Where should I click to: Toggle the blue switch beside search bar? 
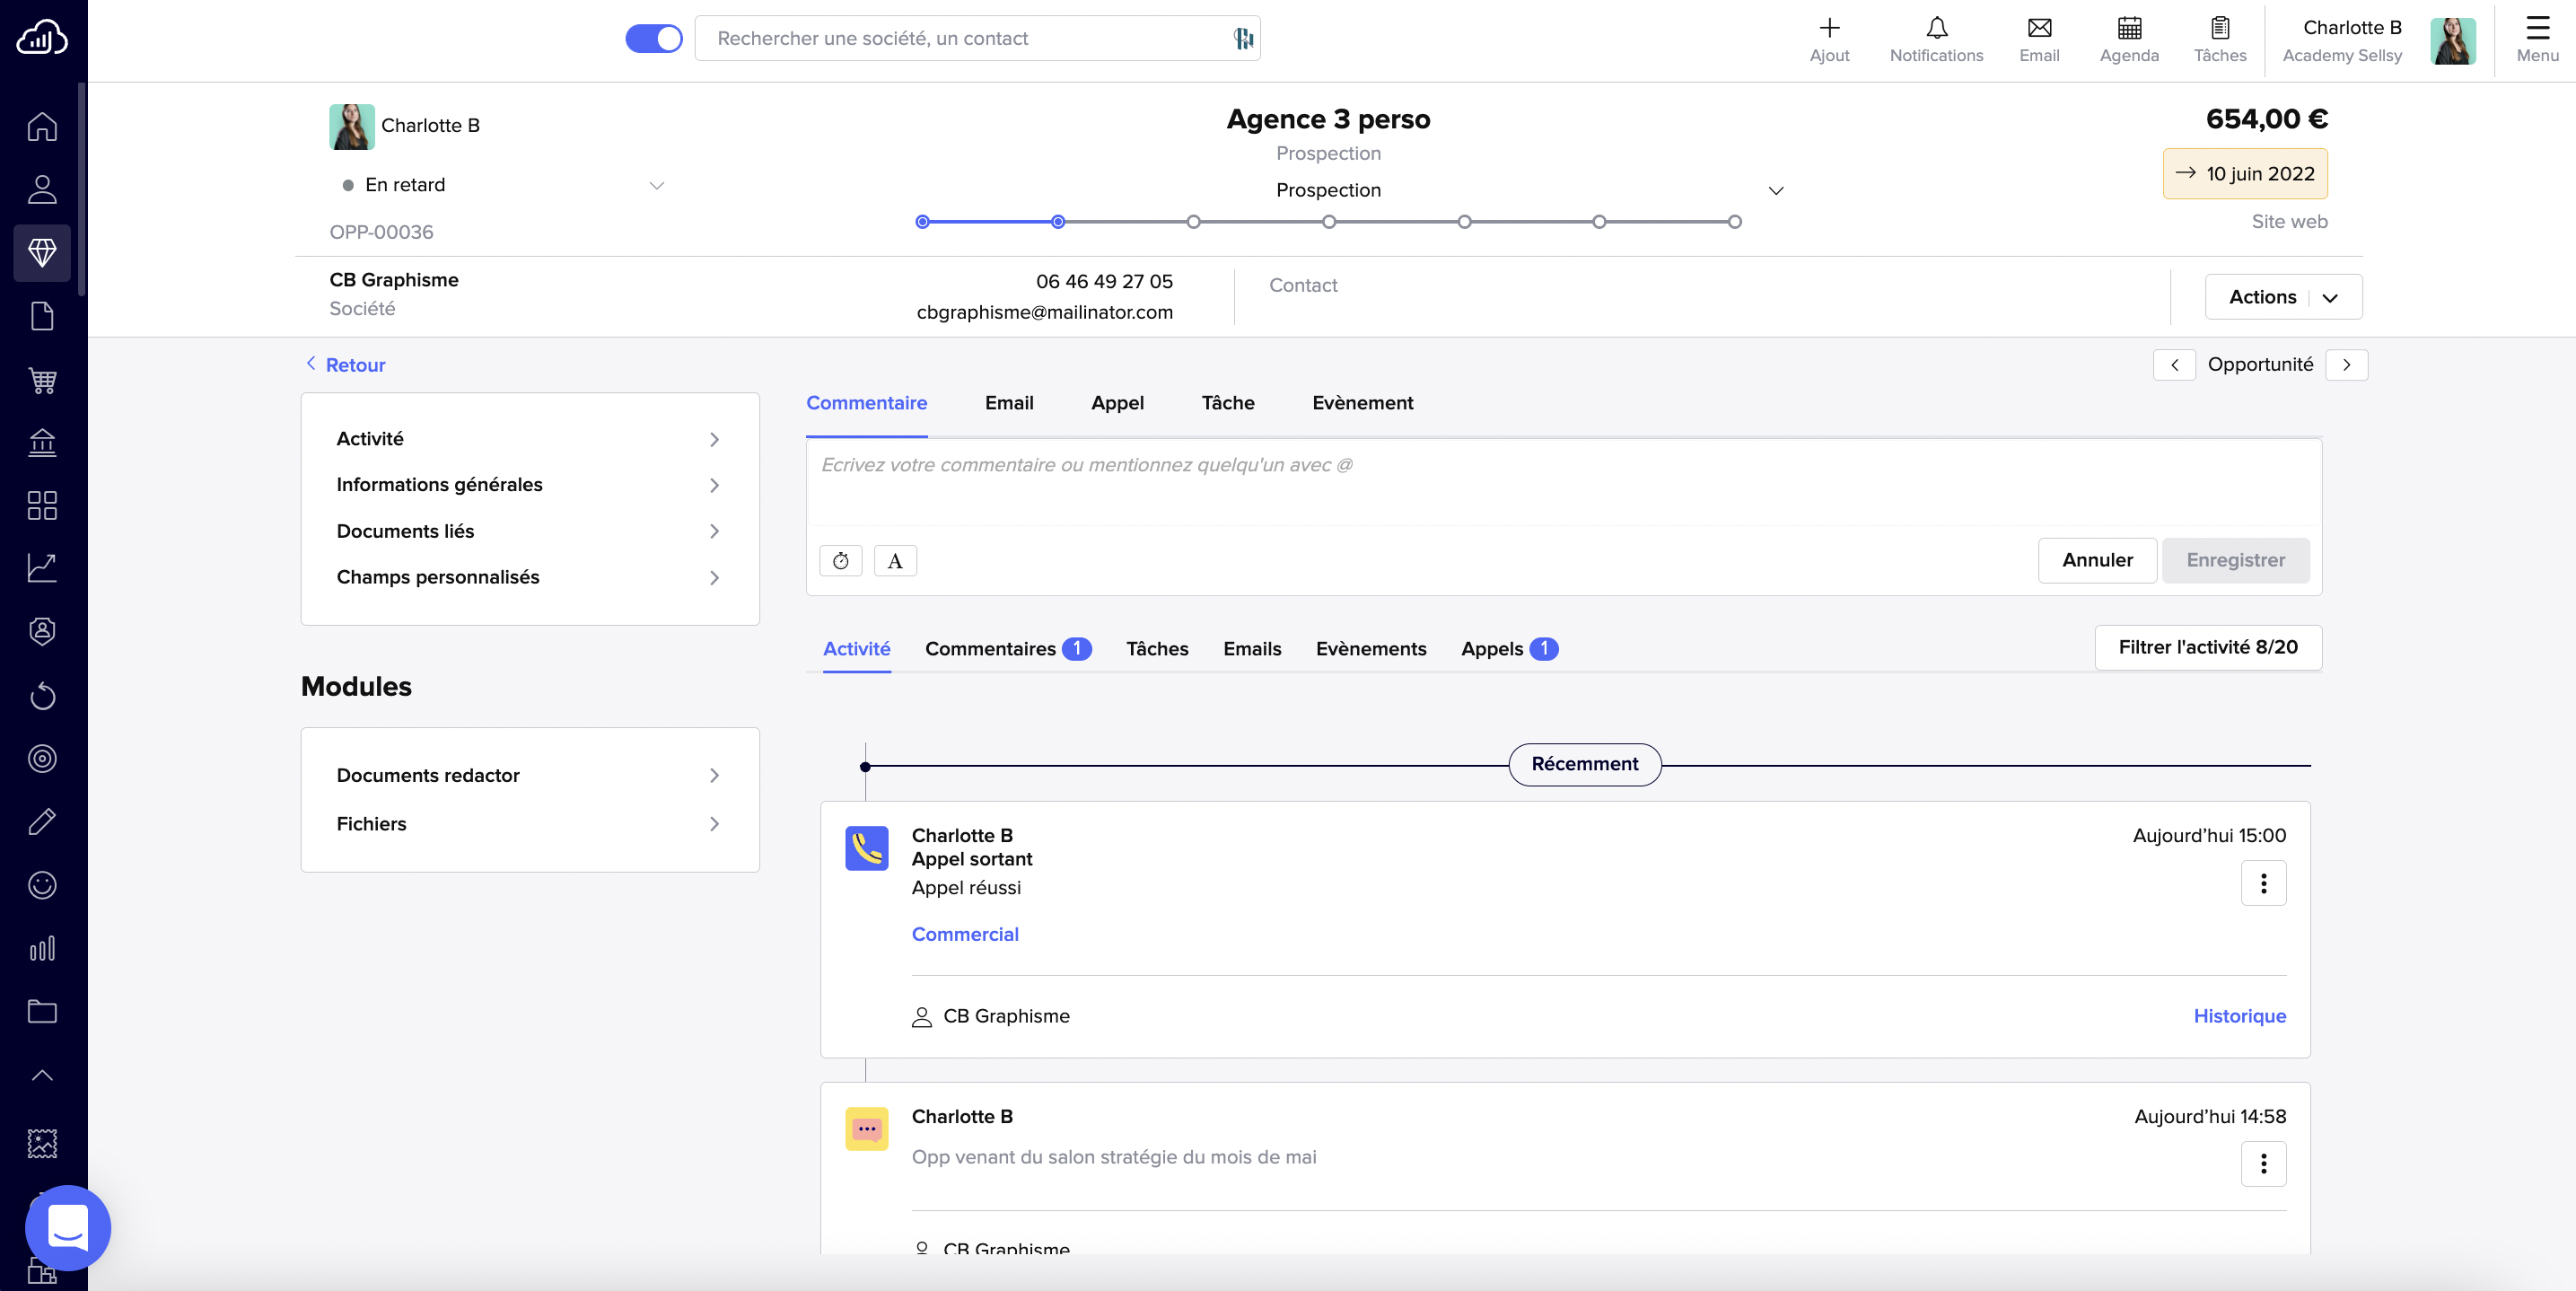[x=653, y=38]
